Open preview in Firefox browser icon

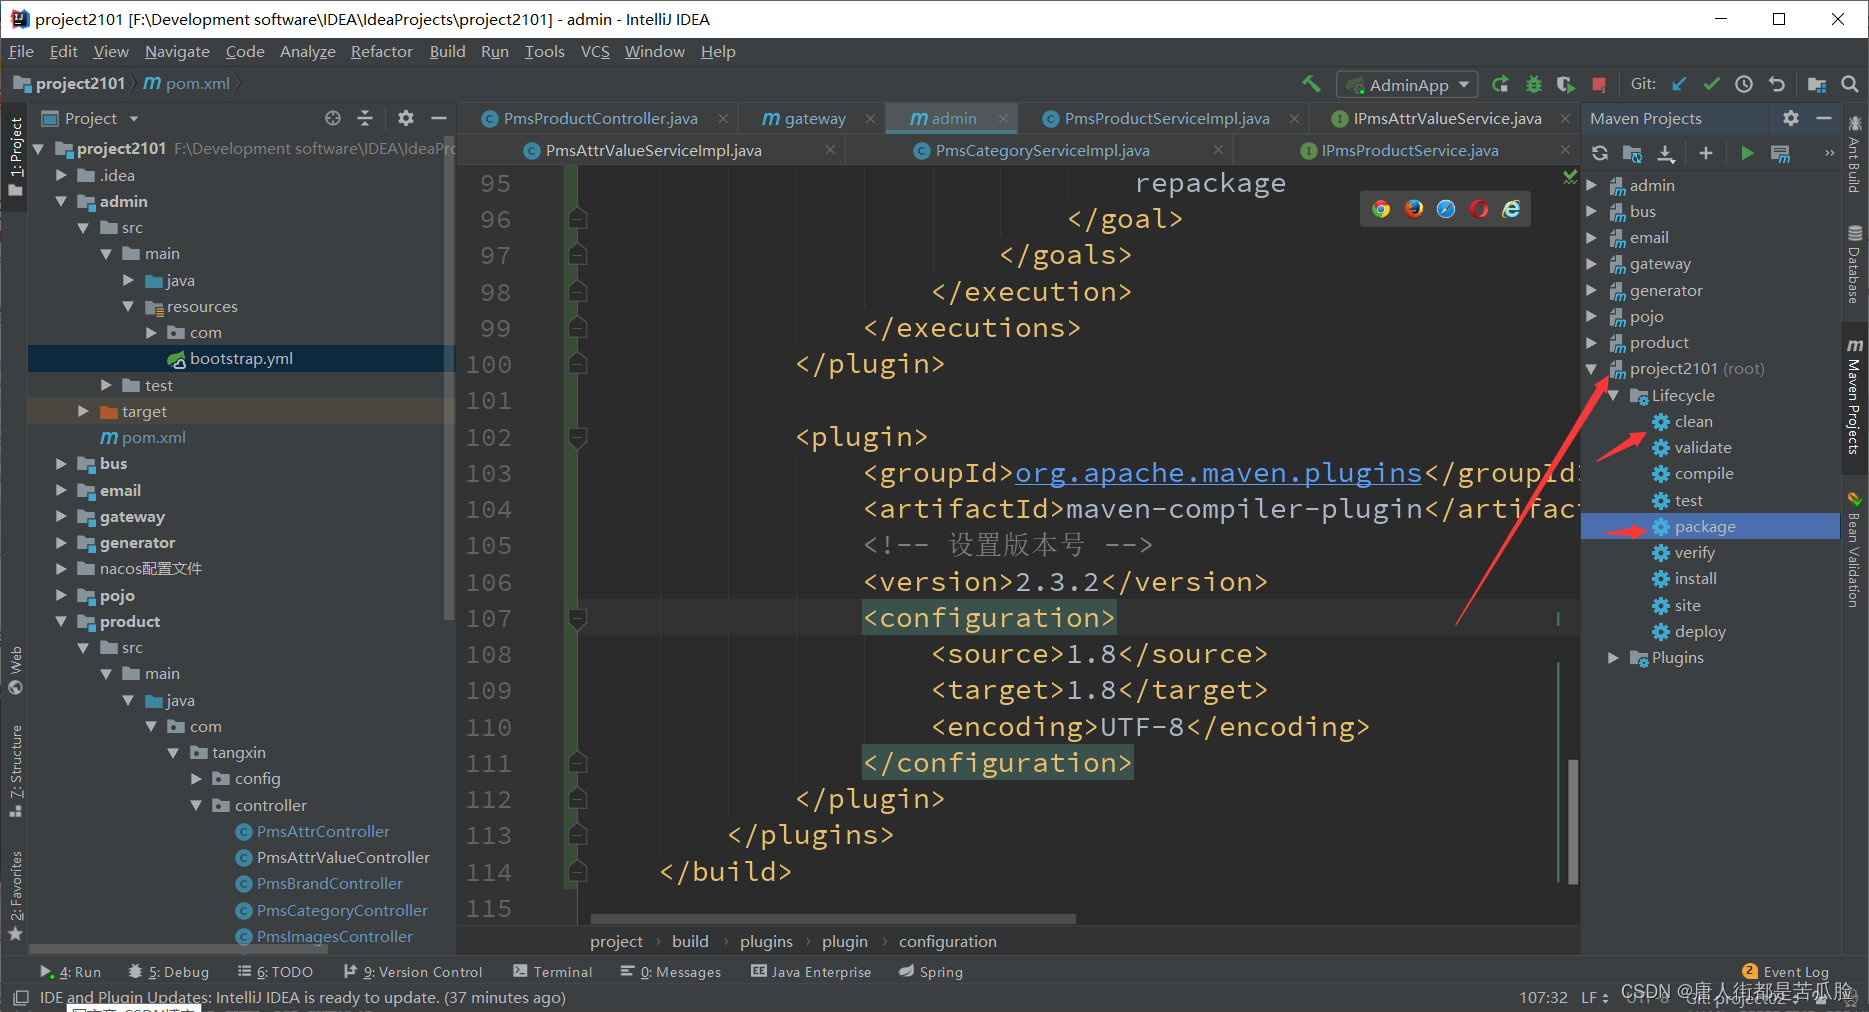coord(1414,208)
